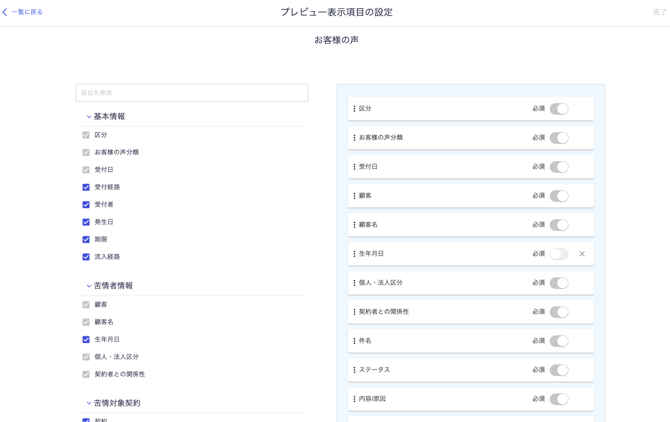The height and width of the screenshot is (422, 670).
Task: Uncheck the 期限 checkbox
Action: click(86, 240)
